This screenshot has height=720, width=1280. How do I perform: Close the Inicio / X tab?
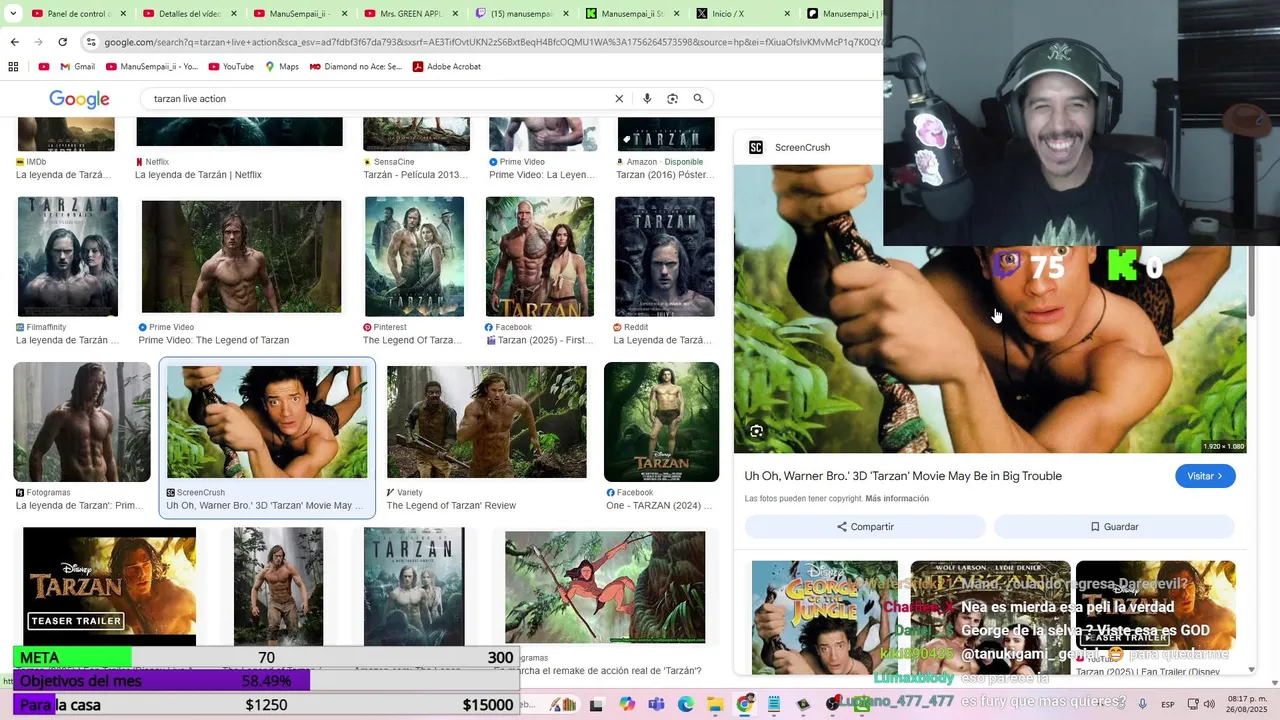click(787, 14)
